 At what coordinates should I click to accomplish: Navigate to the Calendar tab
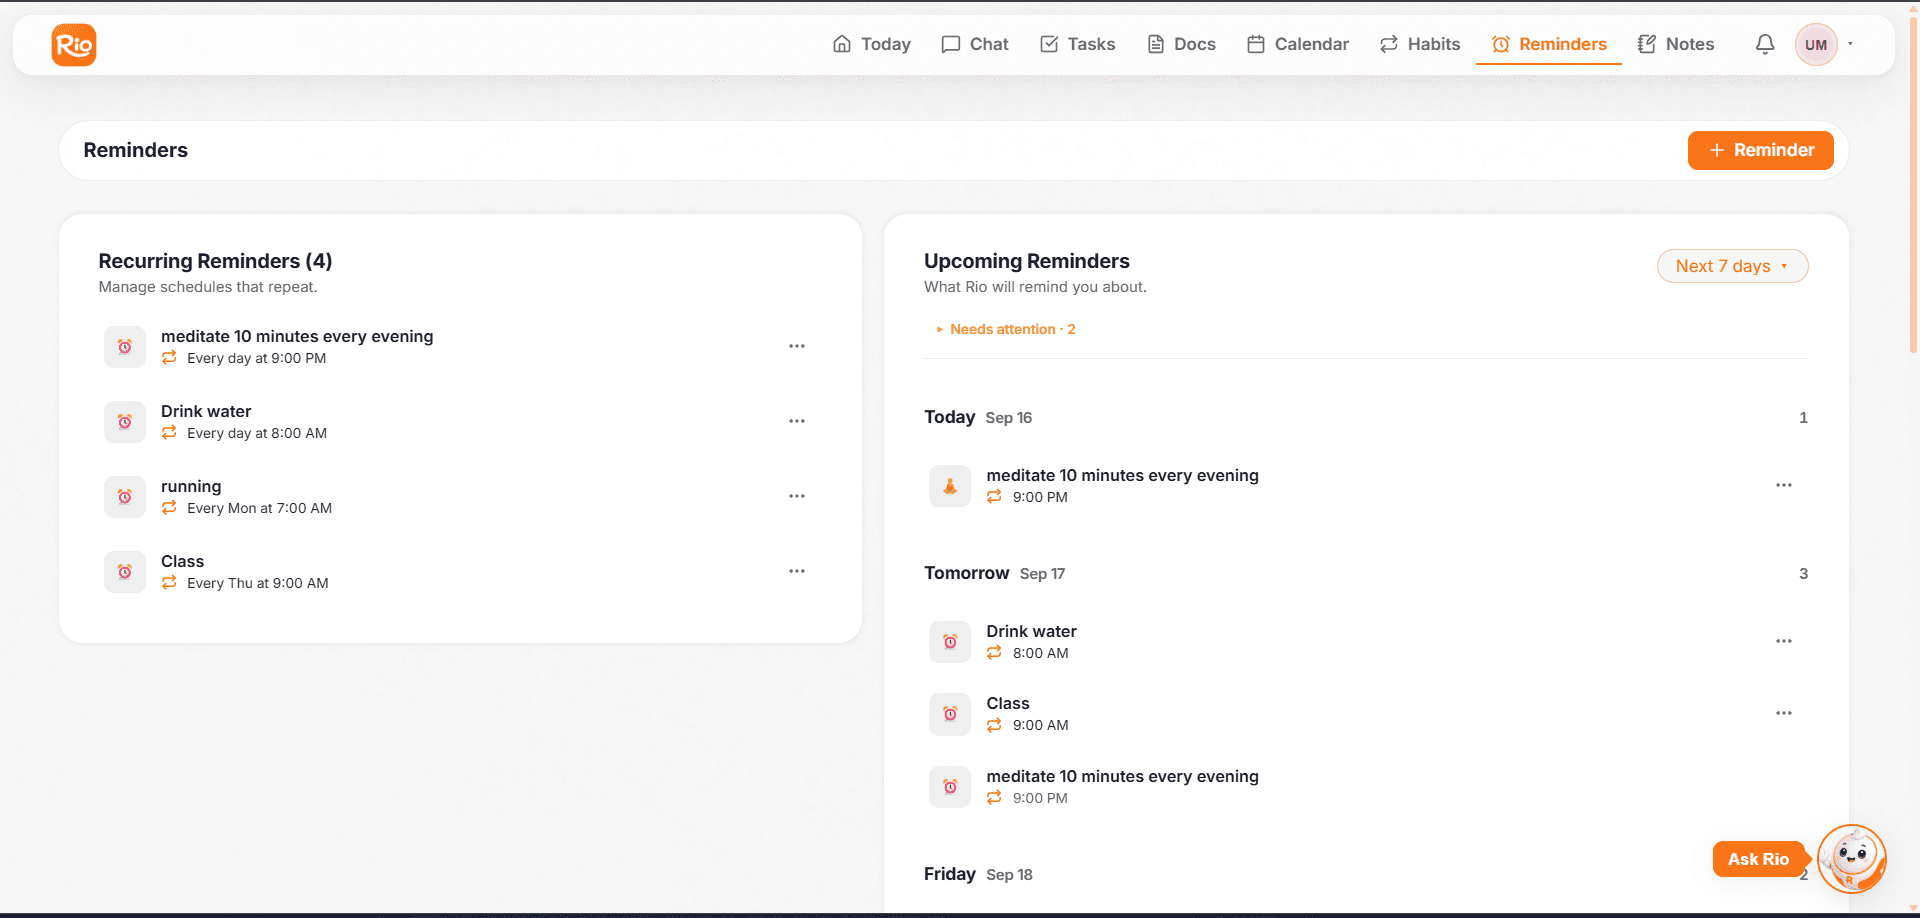click(x=1298, y=44)
